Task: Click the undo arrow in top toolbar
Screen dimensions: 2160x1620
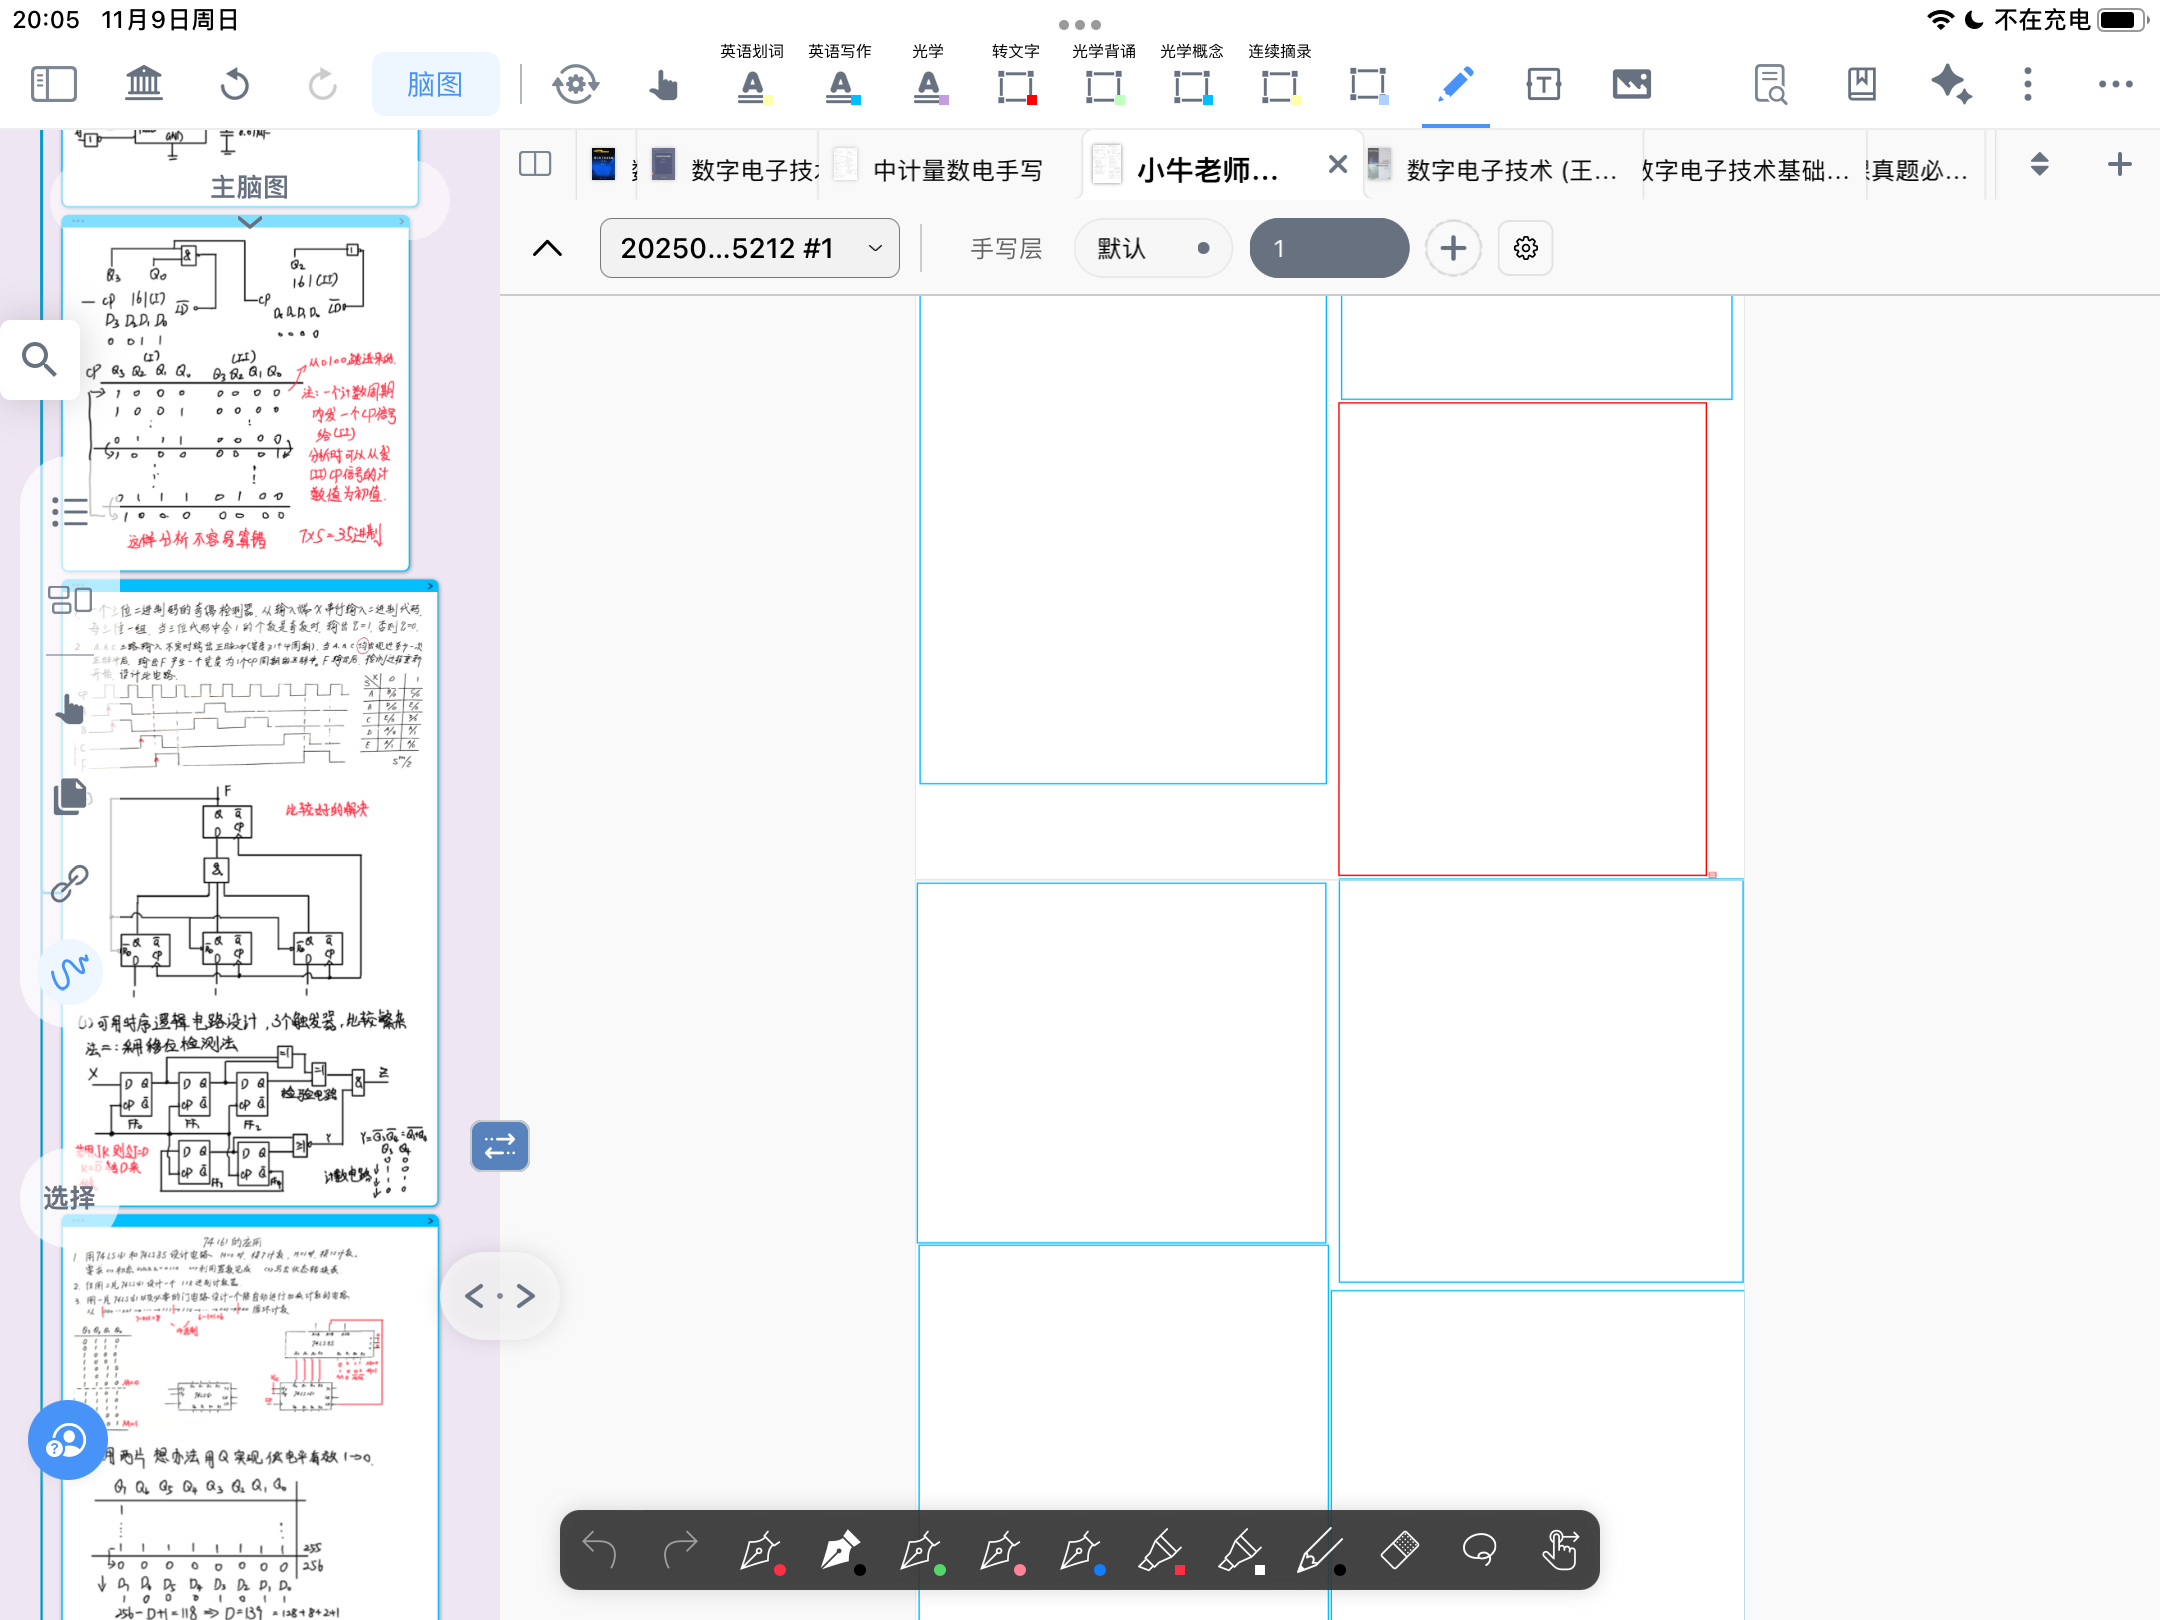Action: click(x=234, y=85)
